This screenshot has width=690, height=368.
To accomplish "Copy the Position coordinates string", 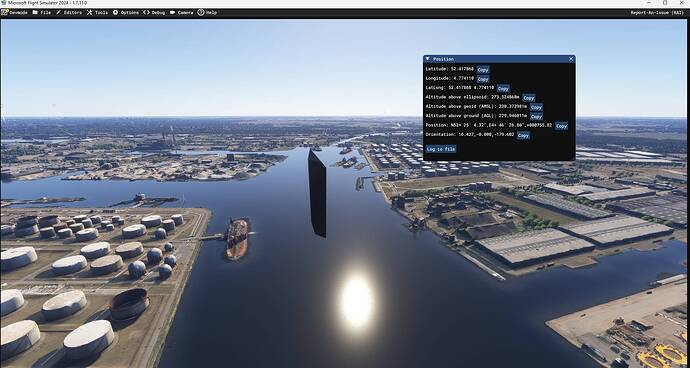I will (561, 126).
